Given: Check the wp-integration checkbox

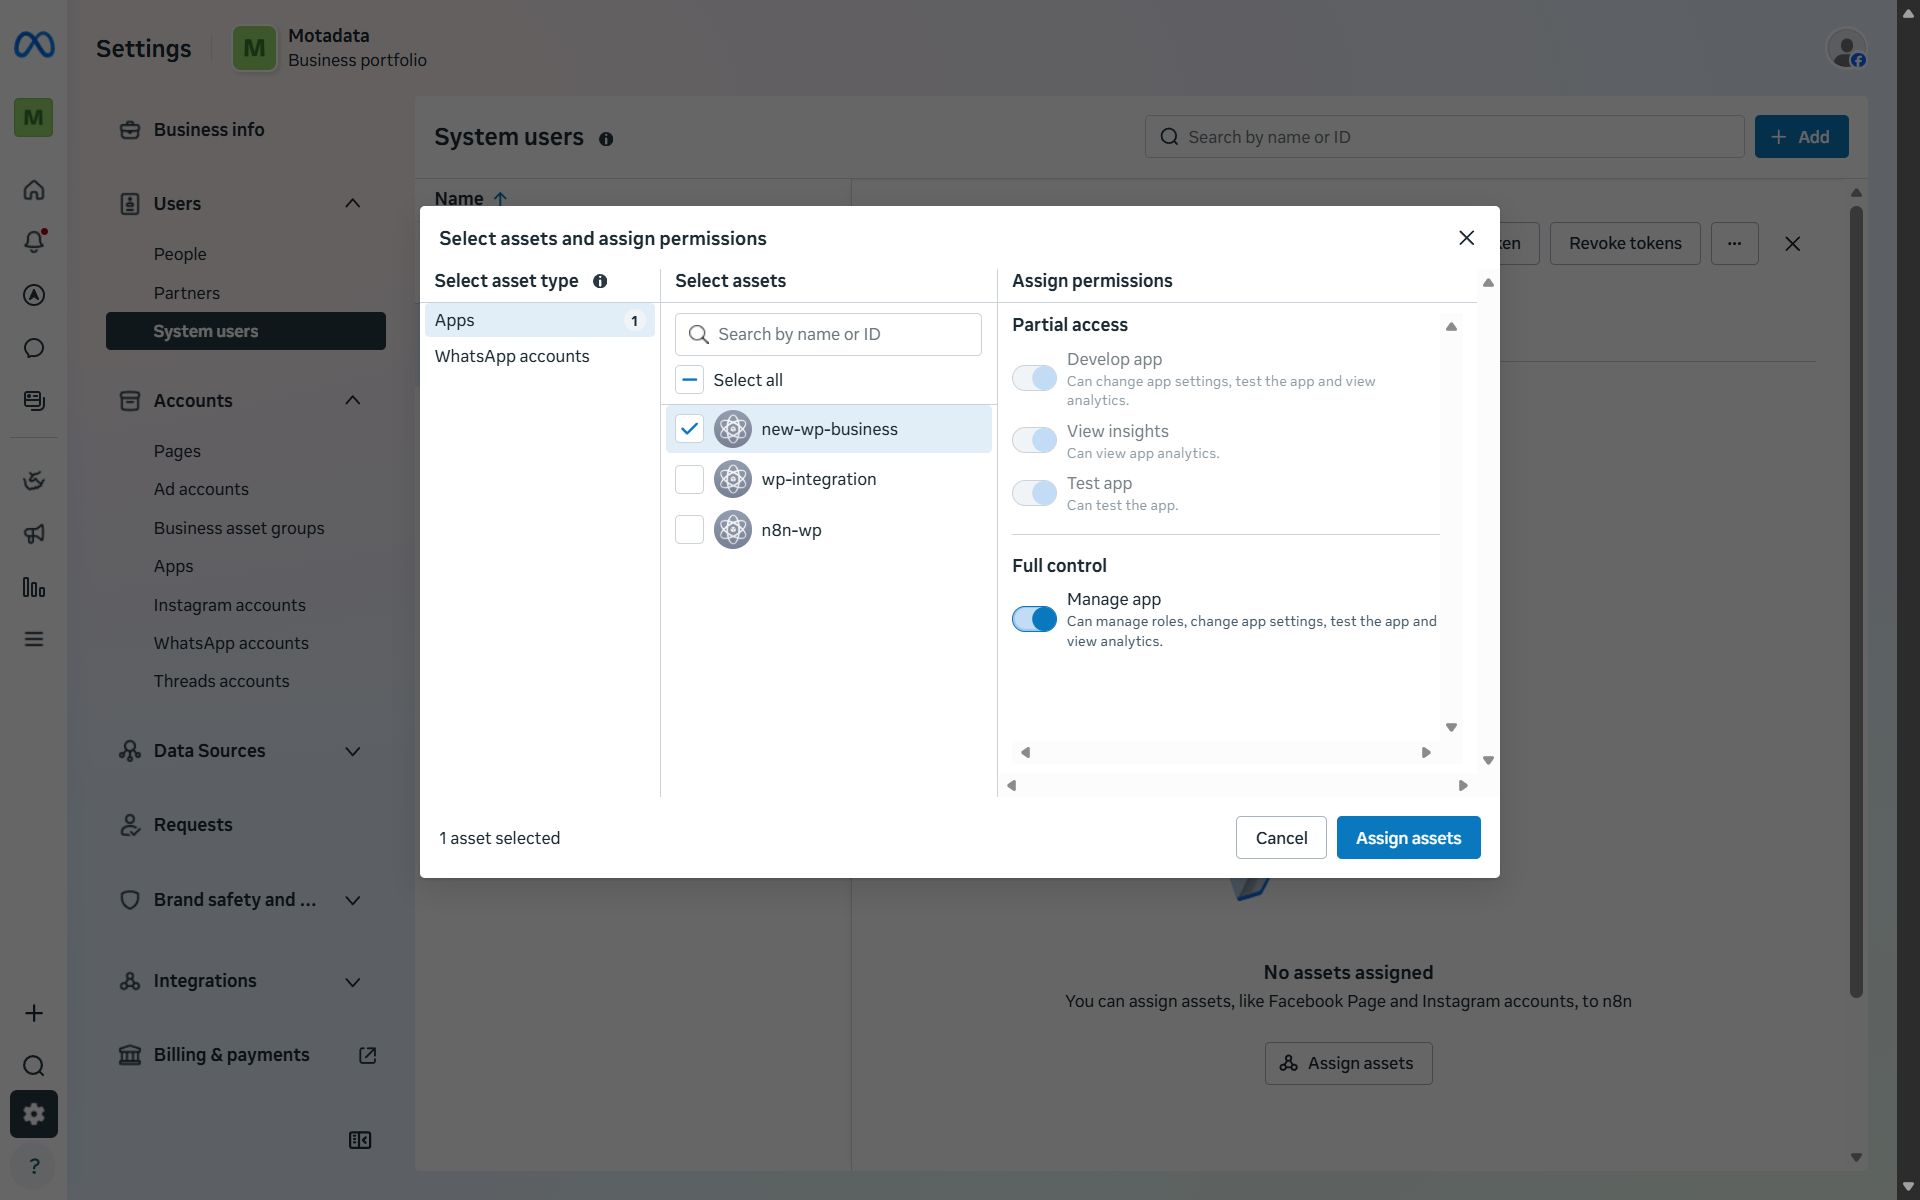Looking at the screenshot, I should (x=690, y=479).
